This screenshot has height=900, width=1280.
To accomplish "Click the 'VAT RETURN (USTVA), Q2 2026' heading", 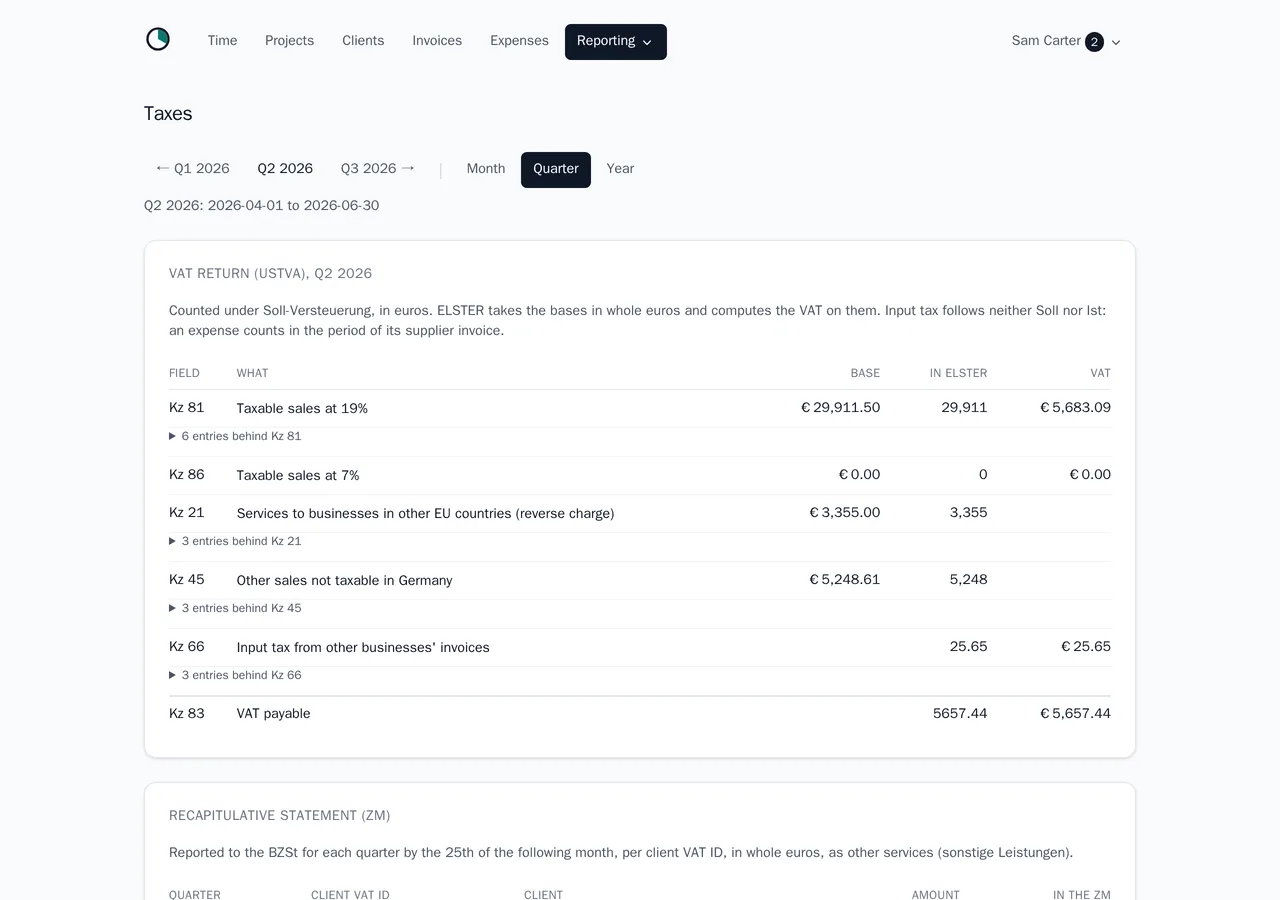I will tap(270, 274).
